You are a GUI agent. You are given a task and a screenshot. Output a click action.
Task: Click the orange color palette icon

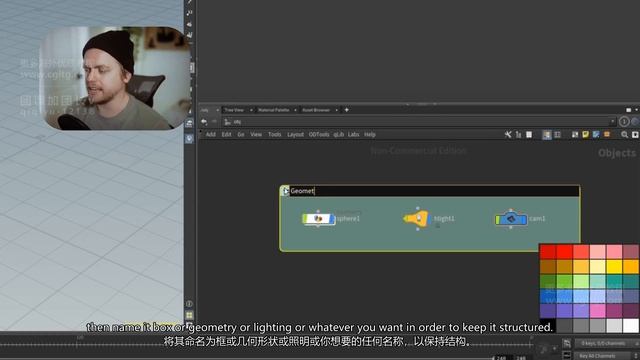pyautogui.click(x=607, y=134)
